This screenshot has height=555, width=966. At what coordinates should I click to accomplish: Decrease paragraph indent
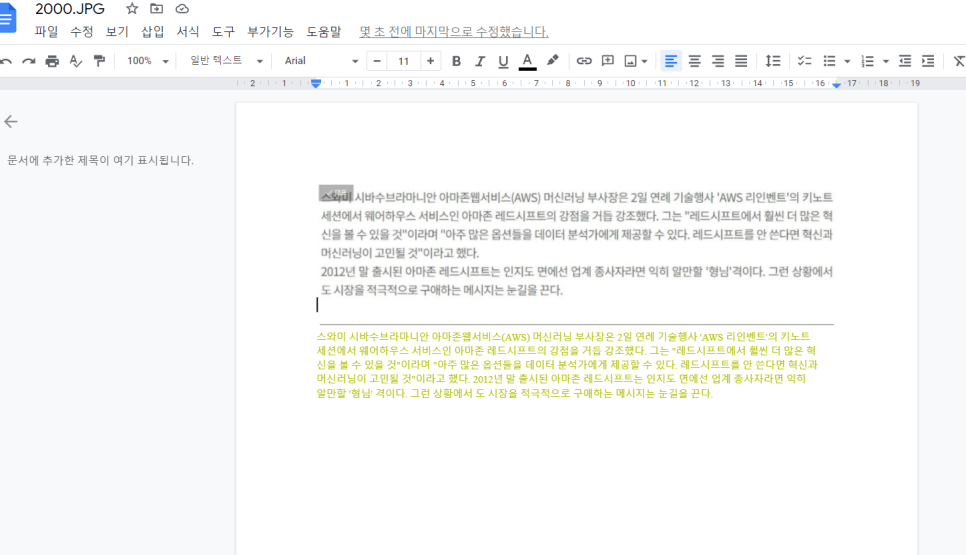pyautogui.click(x=904, y=61)
